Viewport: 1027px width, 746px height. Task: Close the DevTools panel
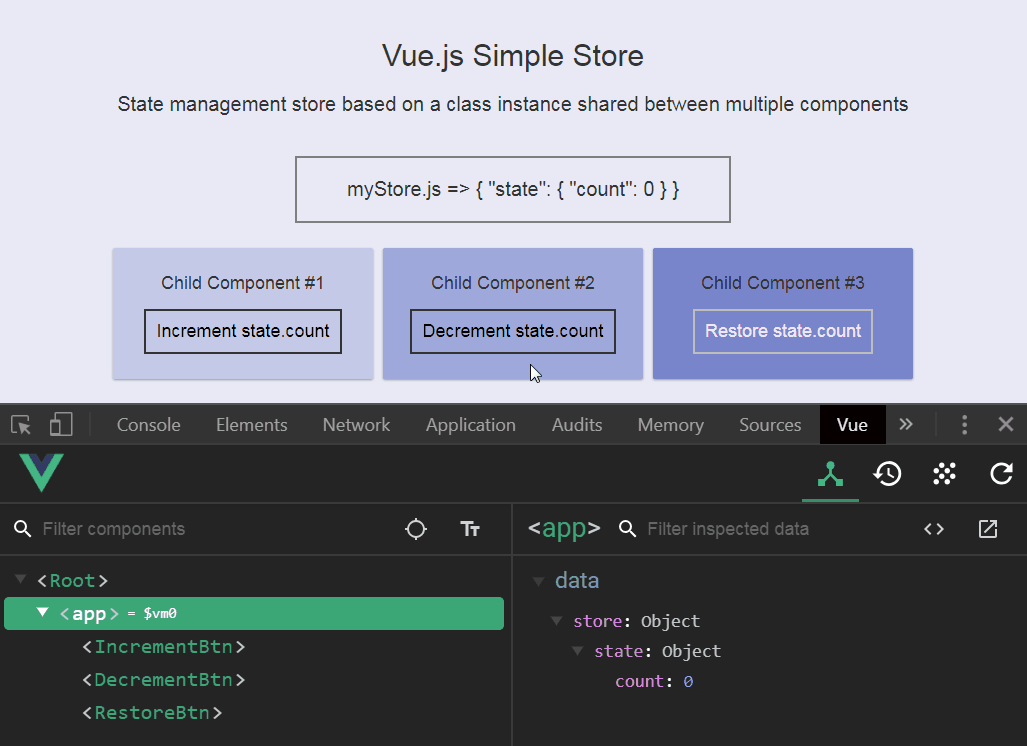point(1006,424)
